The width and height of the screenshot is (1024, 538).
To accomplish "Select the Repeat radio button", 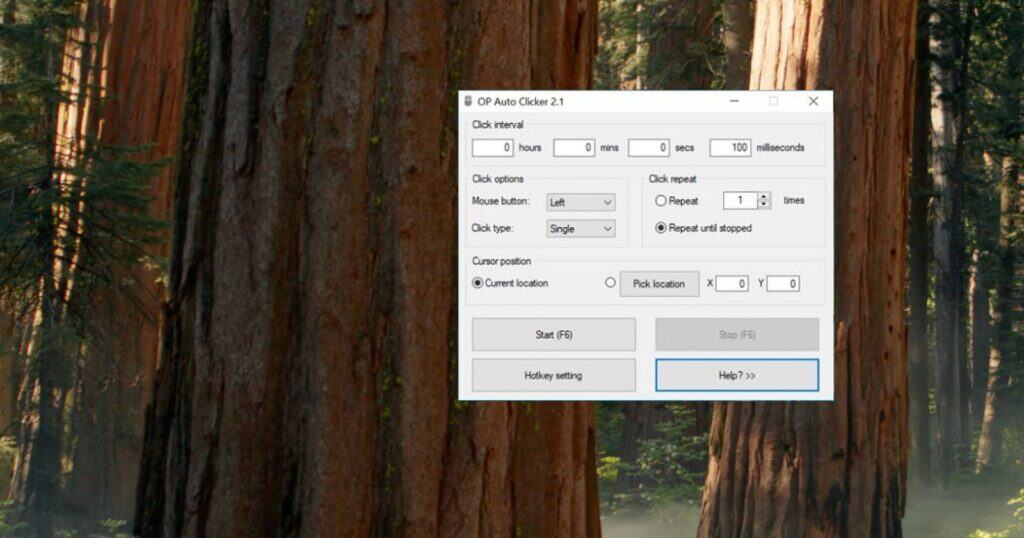I will (x=661, y=201).
